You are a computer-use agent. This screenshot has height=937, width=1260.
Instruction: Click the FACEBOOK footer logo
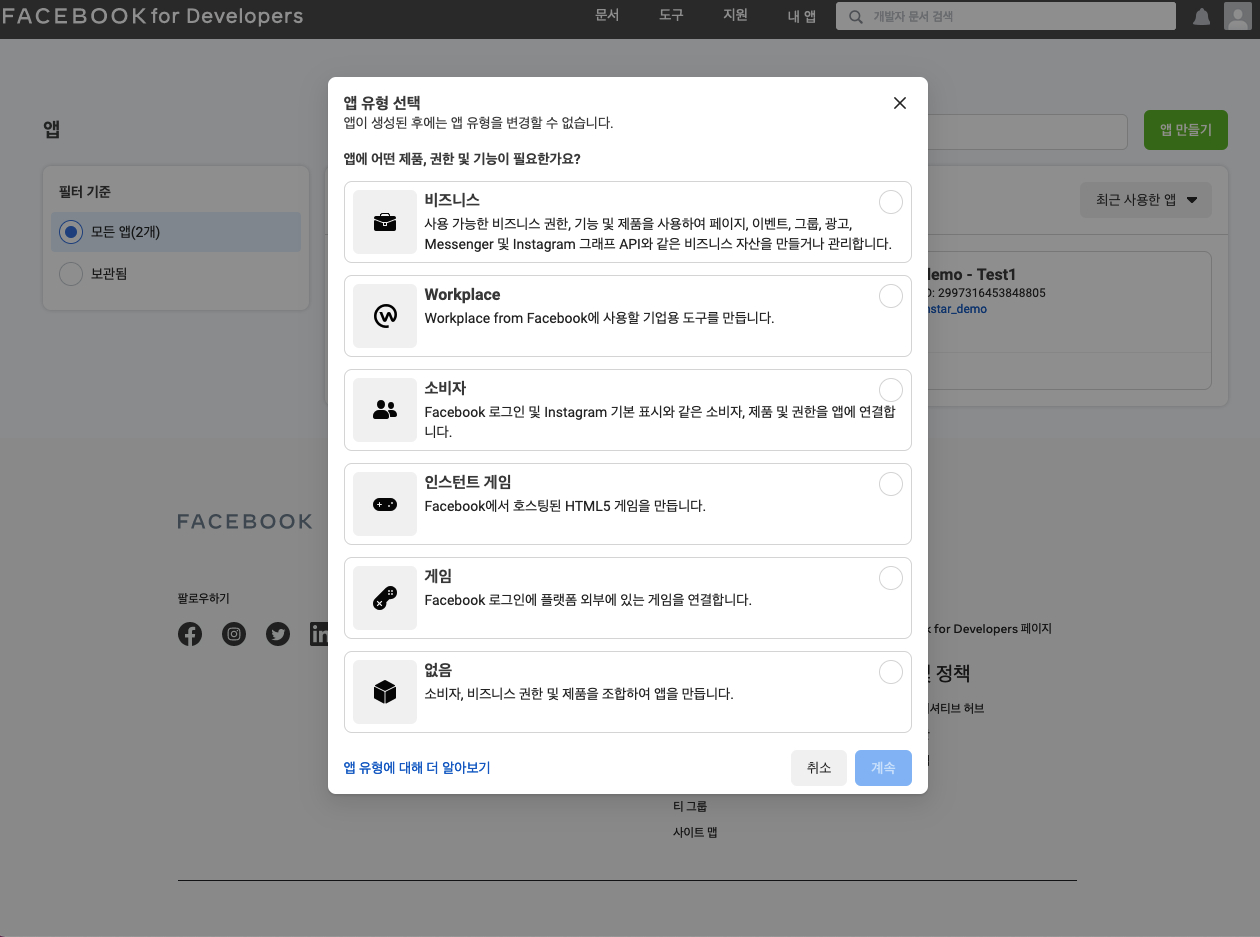click(x=245, y=521)
